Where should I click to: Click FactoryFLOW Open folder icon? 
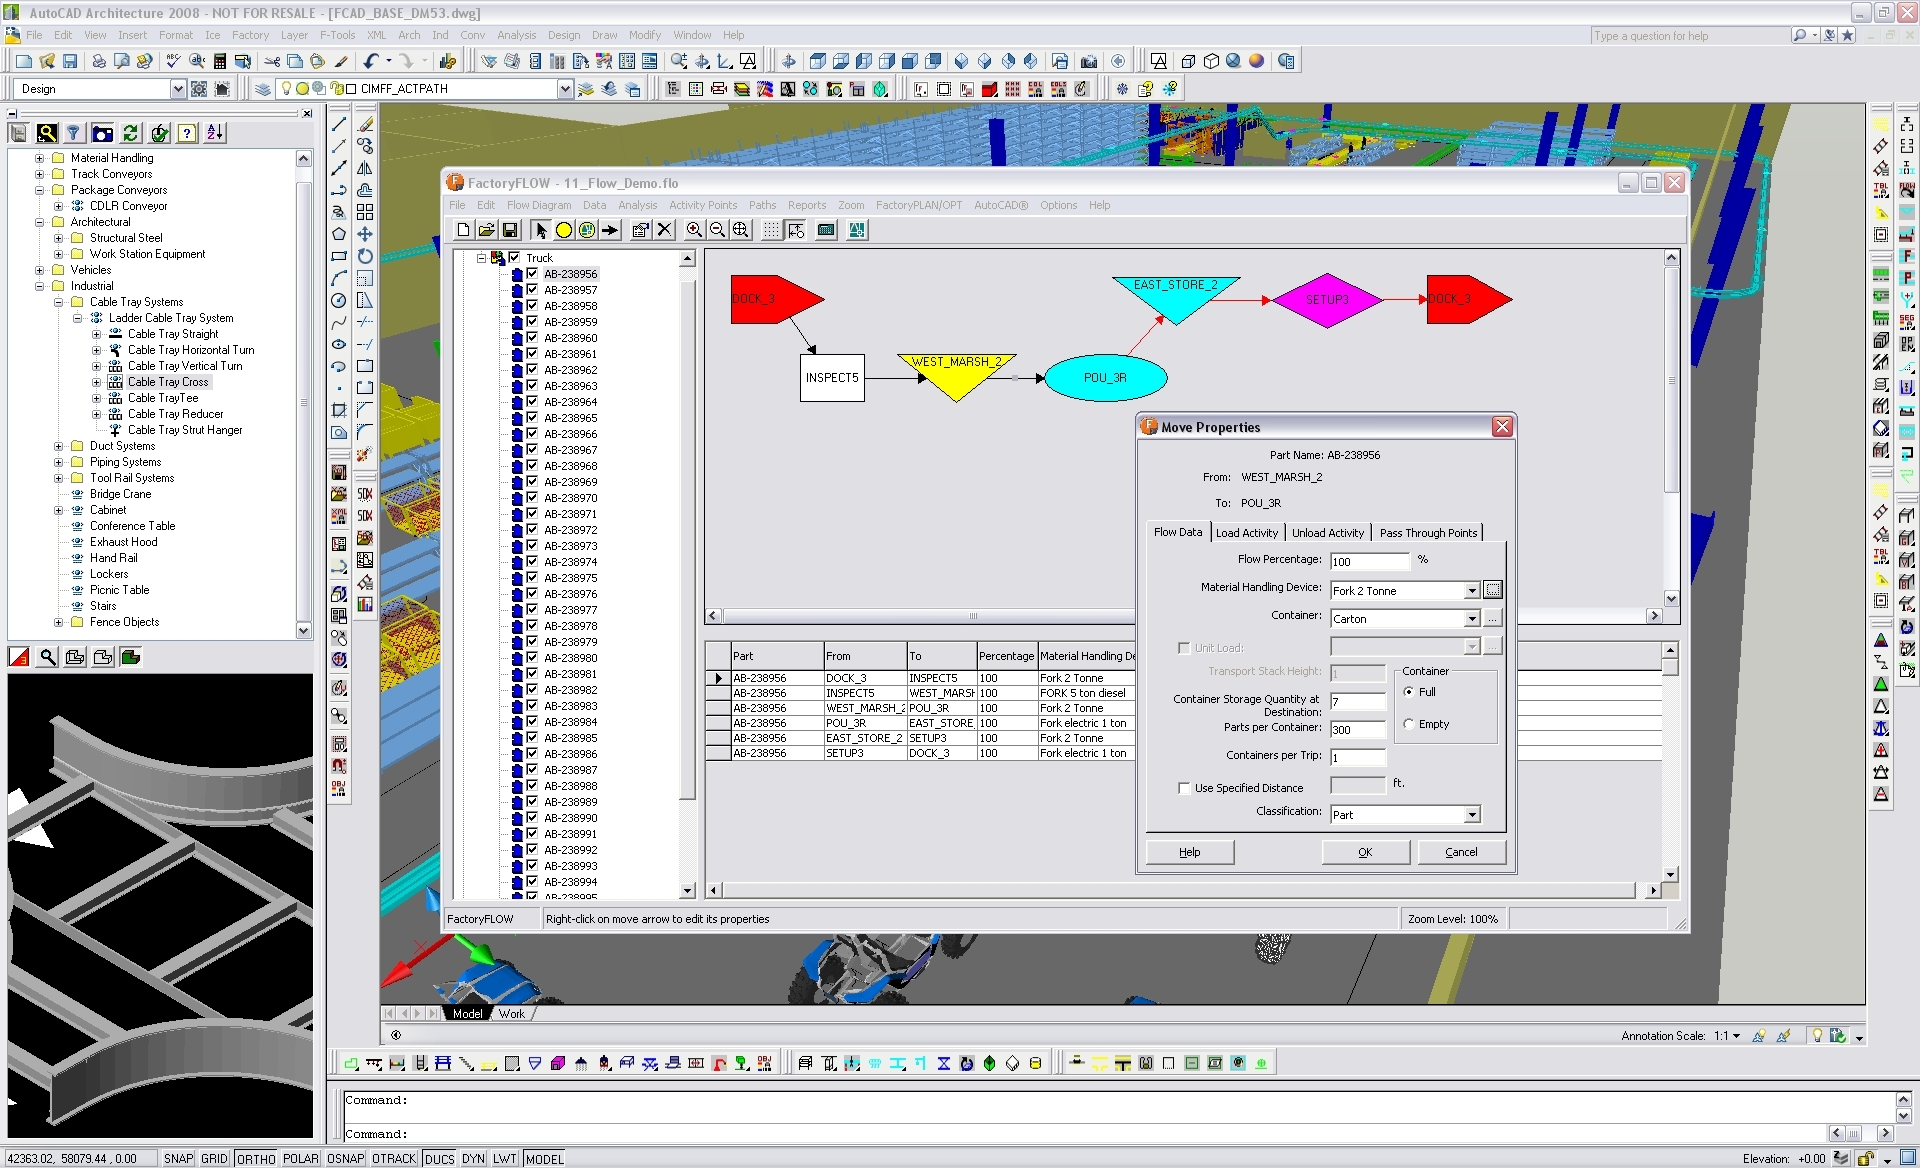click(x=486, y=230)
